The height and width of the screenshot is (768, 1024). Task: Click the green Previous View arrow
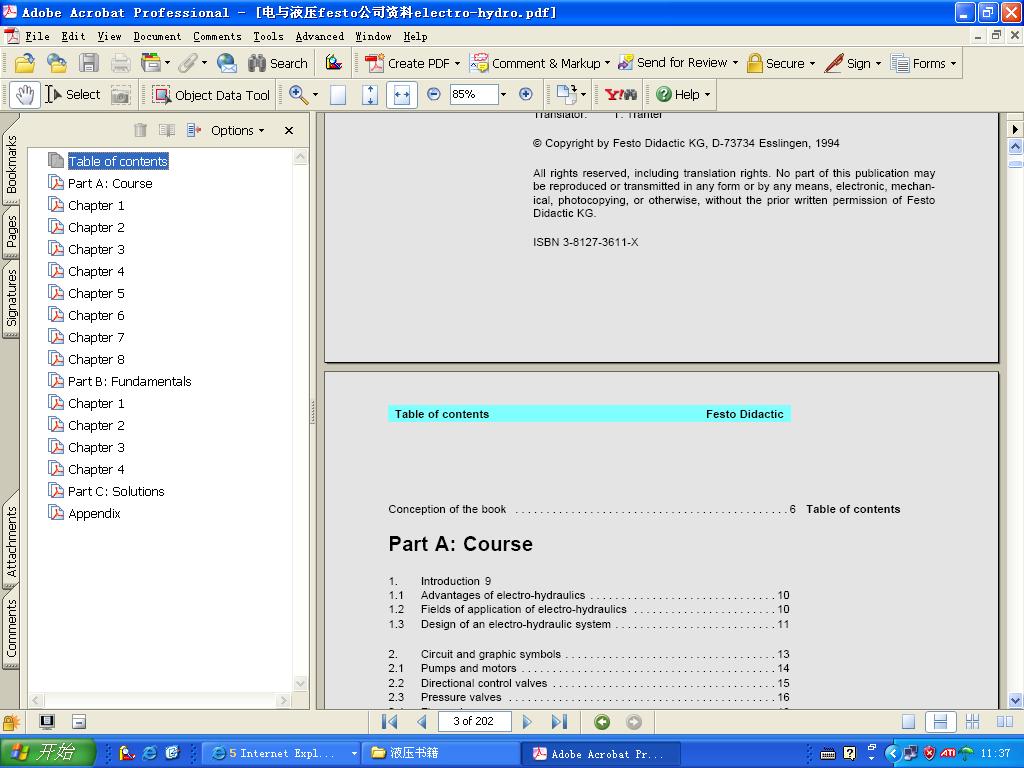pos(602,722)
